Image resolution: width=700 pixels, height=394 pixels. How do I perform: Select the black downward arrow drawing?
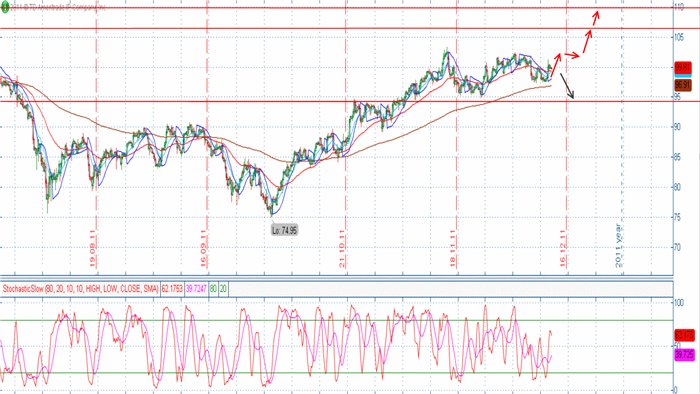point(567,86)
